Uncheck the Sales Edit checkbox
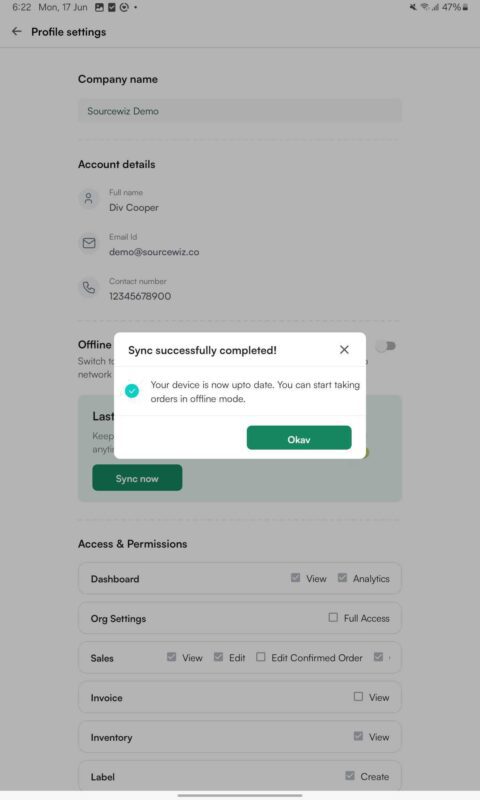 218,657
